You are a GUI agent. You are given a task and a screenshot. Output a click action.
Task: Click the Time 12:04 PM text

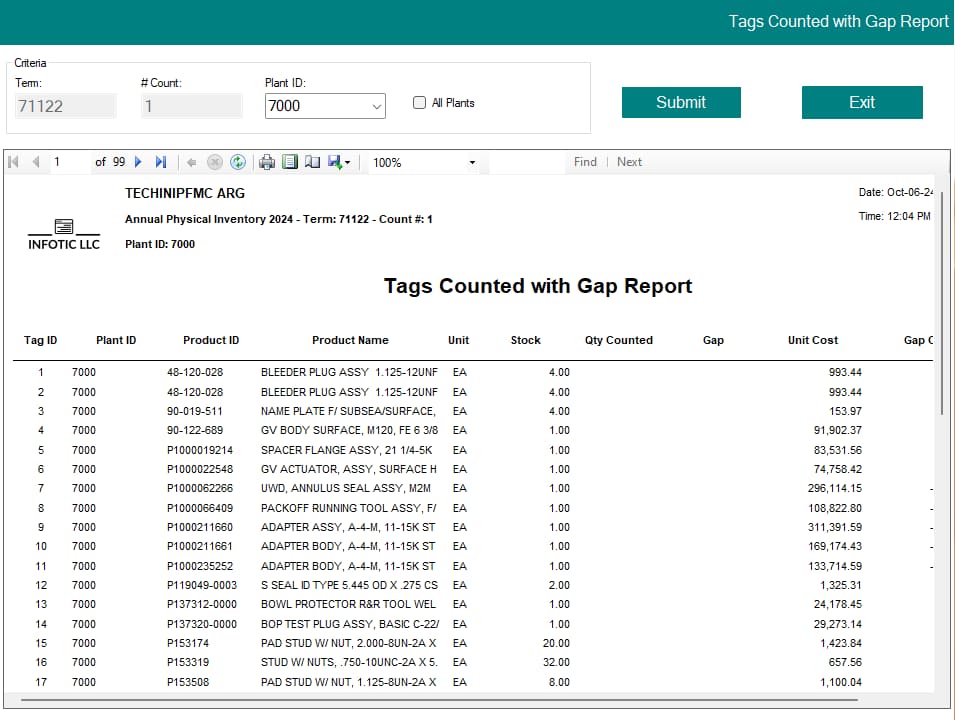pyautogui.click(x=894, y=216)
